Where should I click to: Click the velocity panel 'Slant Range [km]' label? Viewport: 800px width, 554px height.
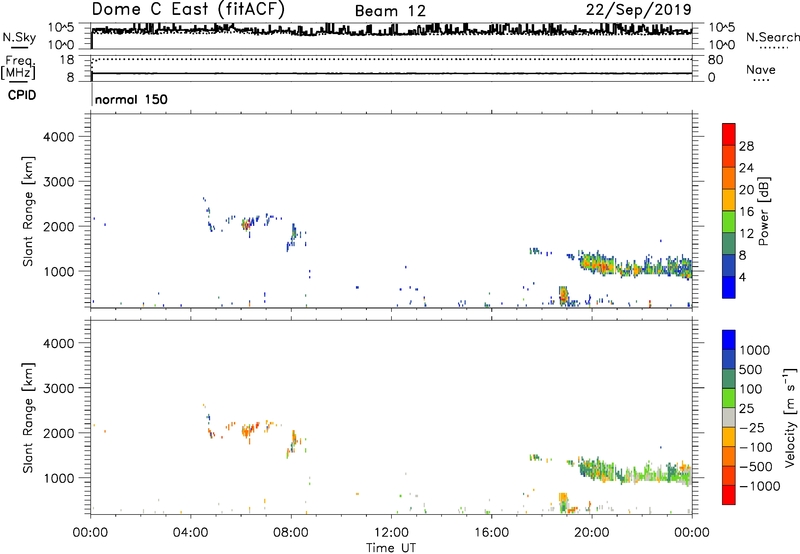(28, 418)
